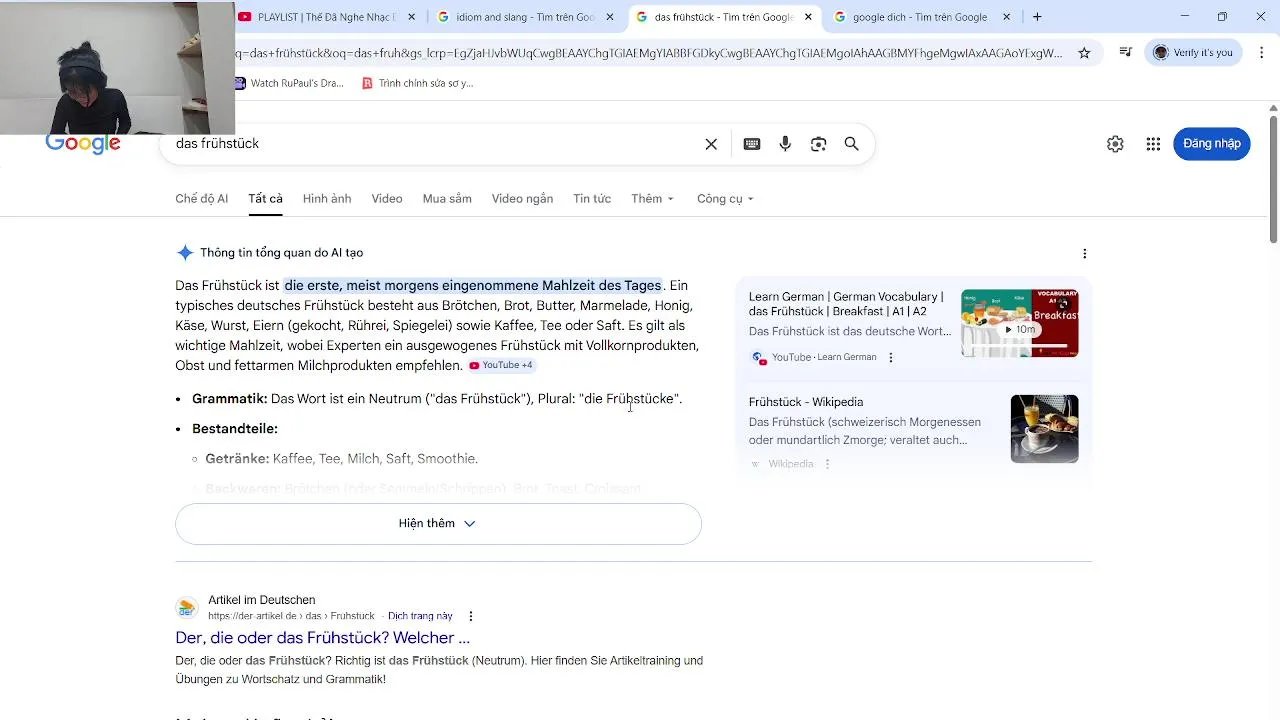The width and height of the screenshot is (1280, 720).
Task: Select the Video results tab
Action: tap(387, 199)
